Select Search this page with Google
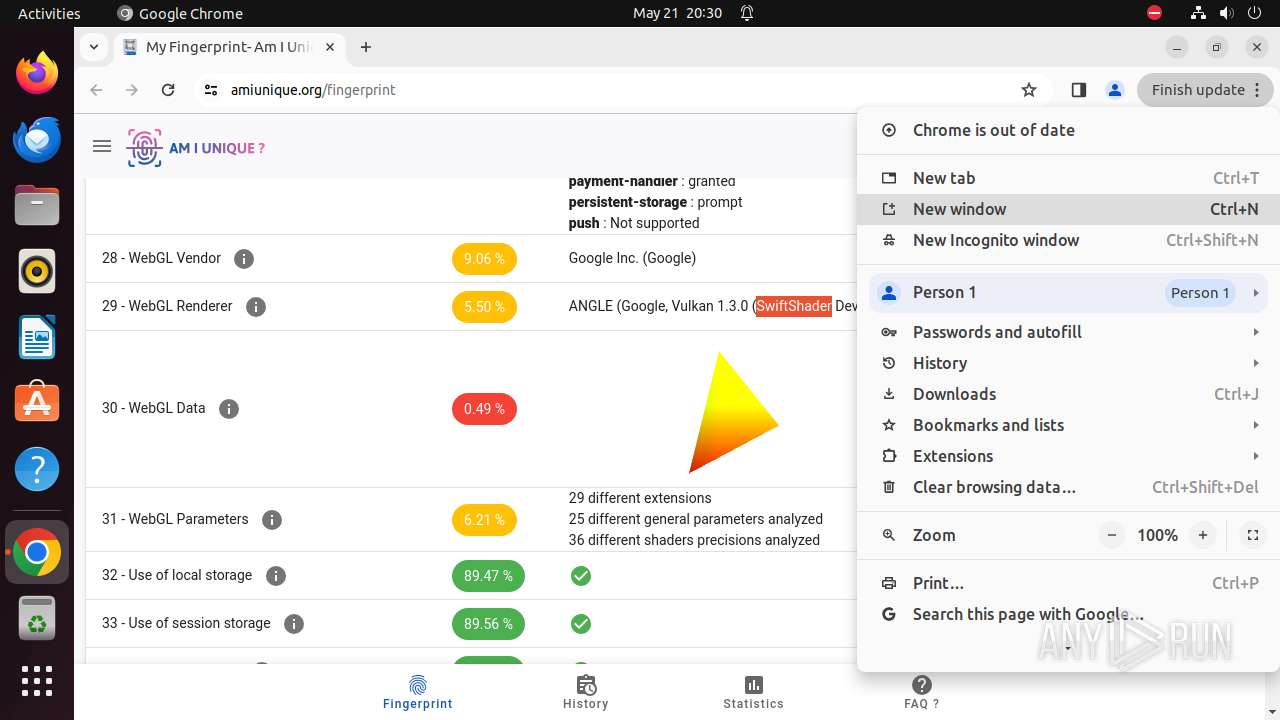Screen dimensions: 1280x720 tap(1067, 614)
